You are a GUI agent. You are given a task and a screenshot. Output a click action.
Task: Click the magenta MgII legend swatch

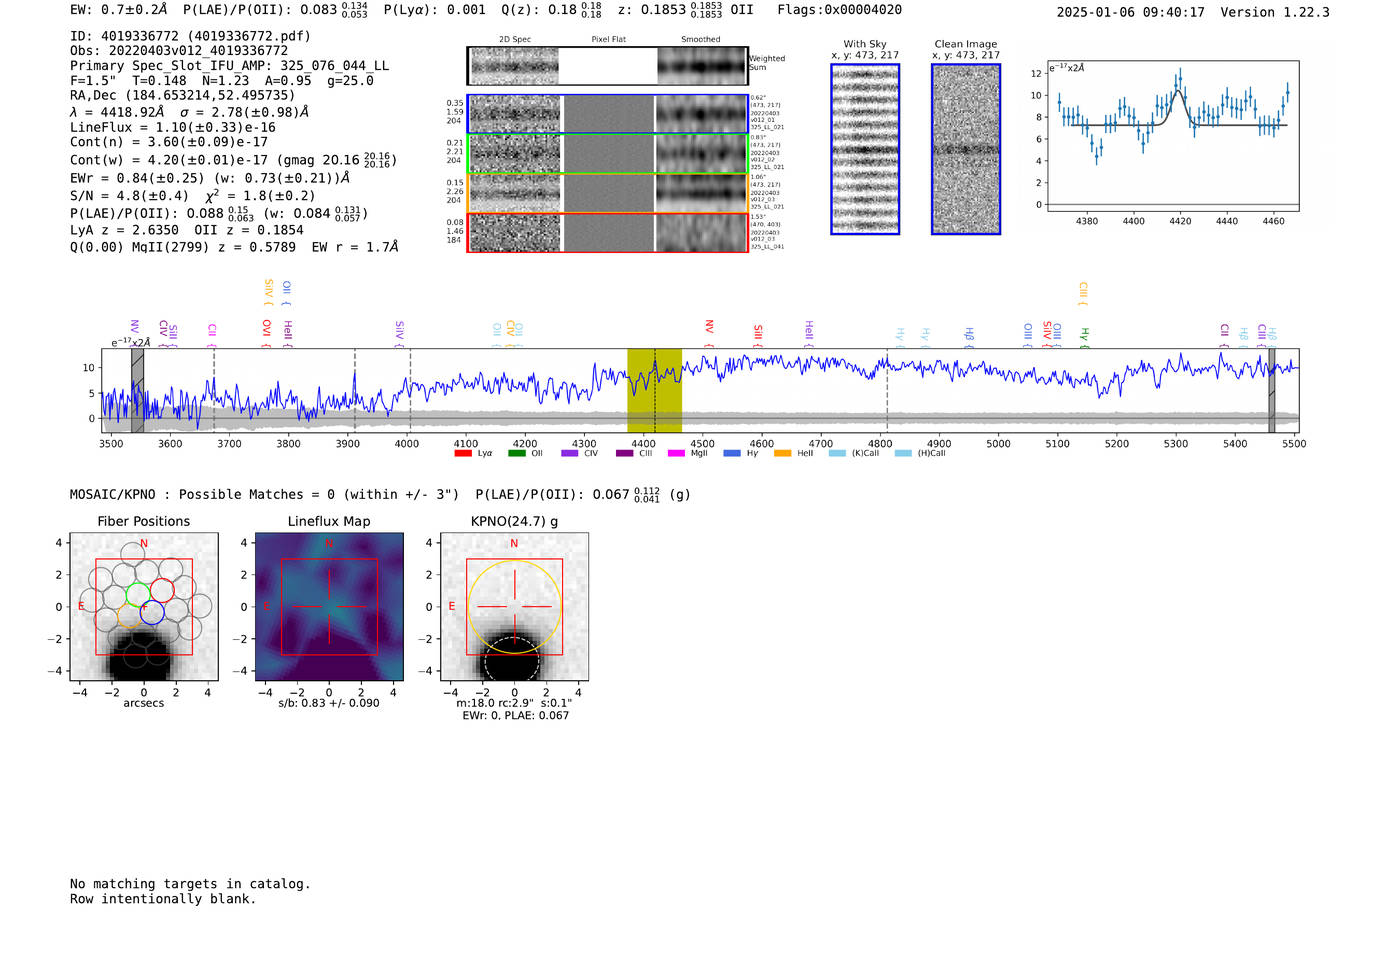tap(676, 454)
